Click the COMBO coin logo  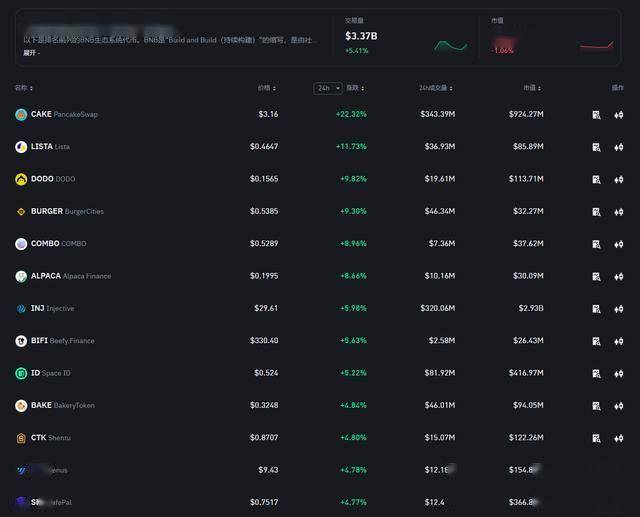21,244
